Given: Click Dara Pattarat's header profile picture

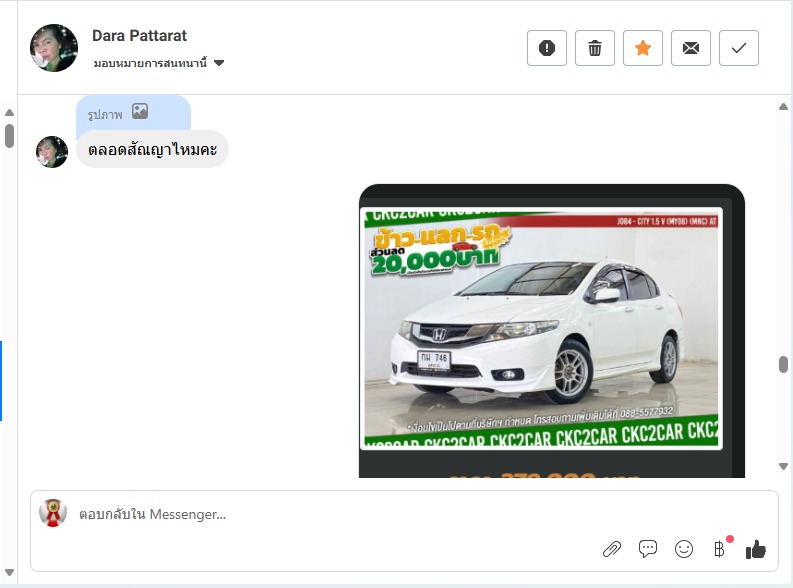Looking at the screenshot, I should (54, 48).
